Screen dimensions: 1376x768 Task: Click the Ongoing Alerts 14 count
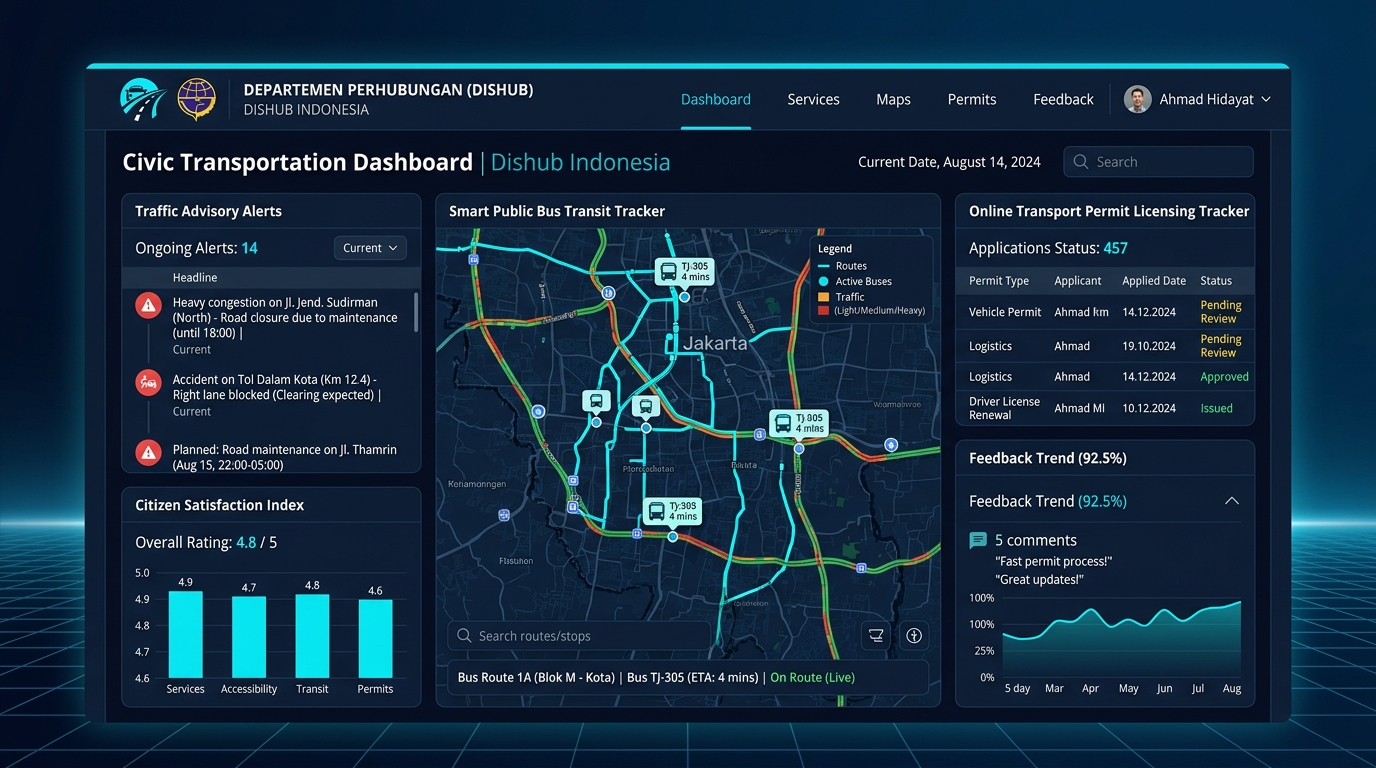point(249,248)
